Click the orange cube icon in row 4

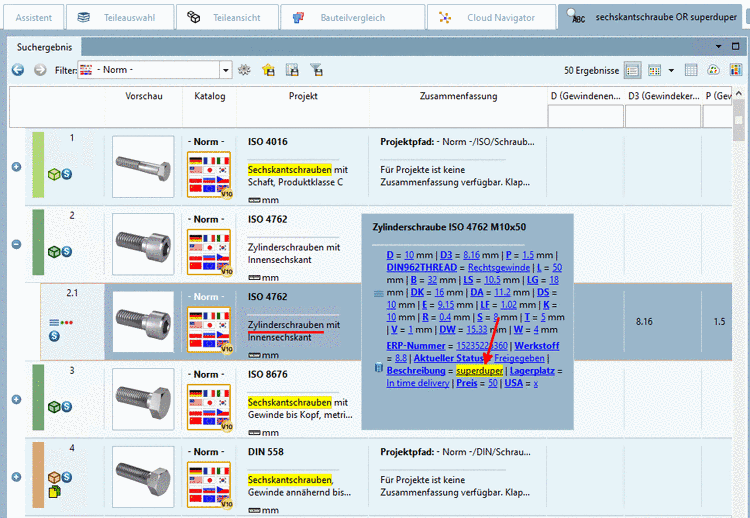(x=54, y=477)
